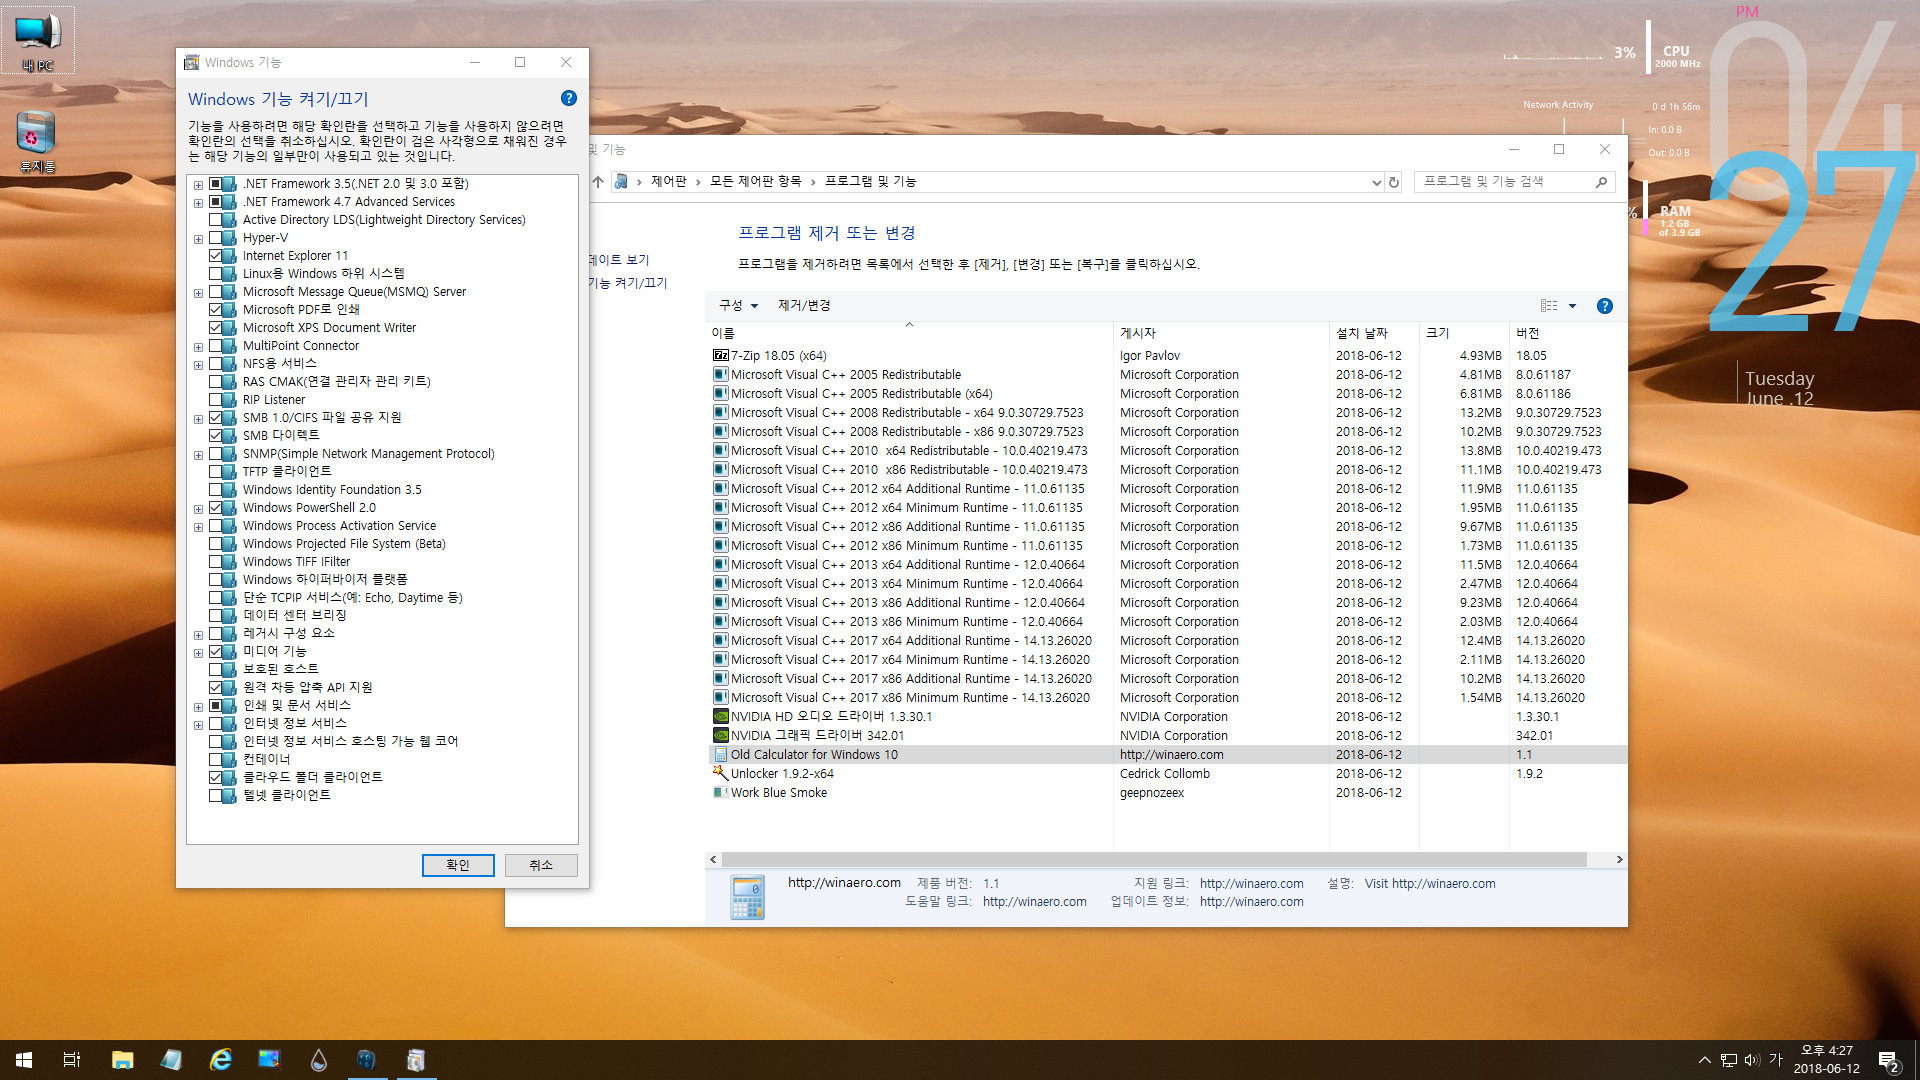
Task: Click 취소 button in Windows Features
Action: tap(541, 865)
